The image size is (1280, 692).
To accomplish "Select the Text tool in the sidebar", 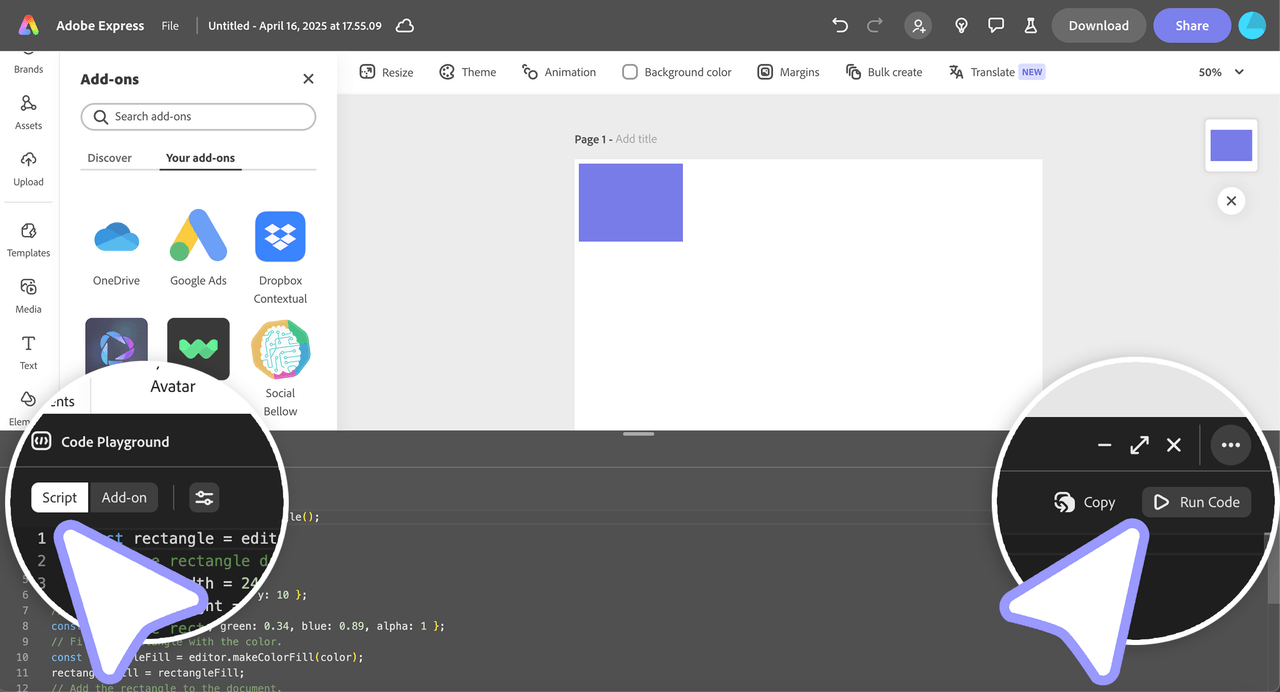I will point(28,350).
